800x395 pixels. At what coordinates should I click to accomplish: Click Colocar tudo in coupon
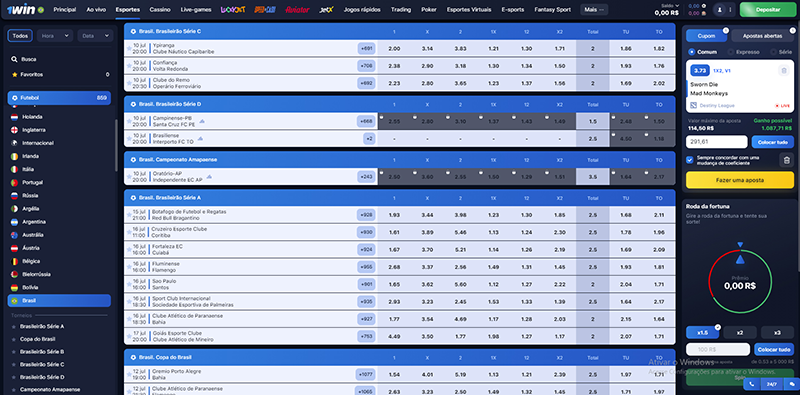point(772,142)
